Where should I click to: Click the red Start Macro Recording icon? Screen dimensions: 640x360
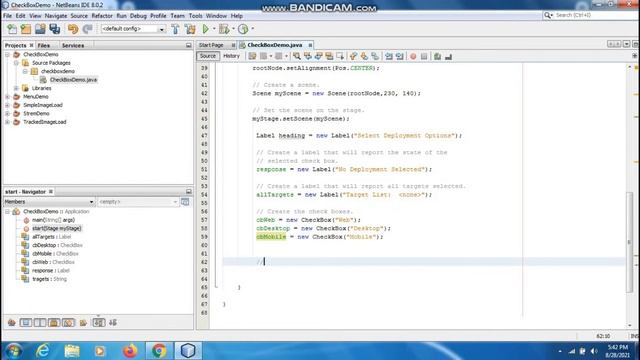pyautogui.click(x=413, y=56)
